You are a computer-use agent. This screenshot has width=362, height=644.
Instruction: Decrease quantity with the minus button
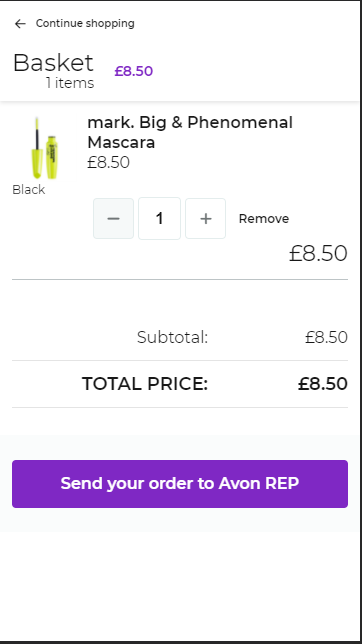[113, 218]
